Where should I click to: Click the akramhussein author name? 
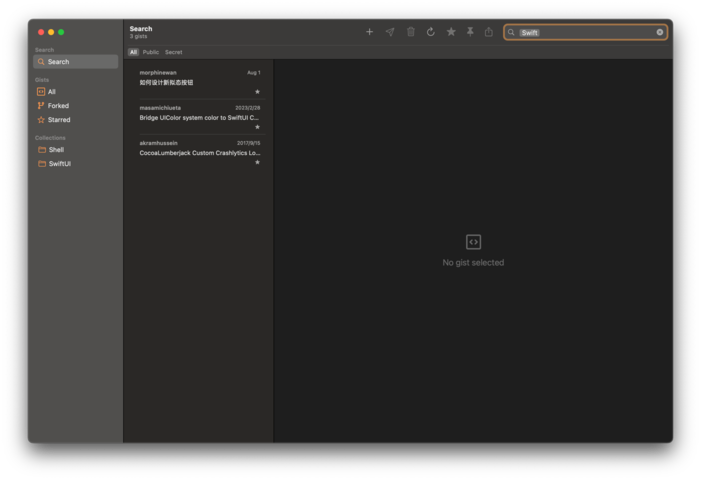click(x=158, y=143)
